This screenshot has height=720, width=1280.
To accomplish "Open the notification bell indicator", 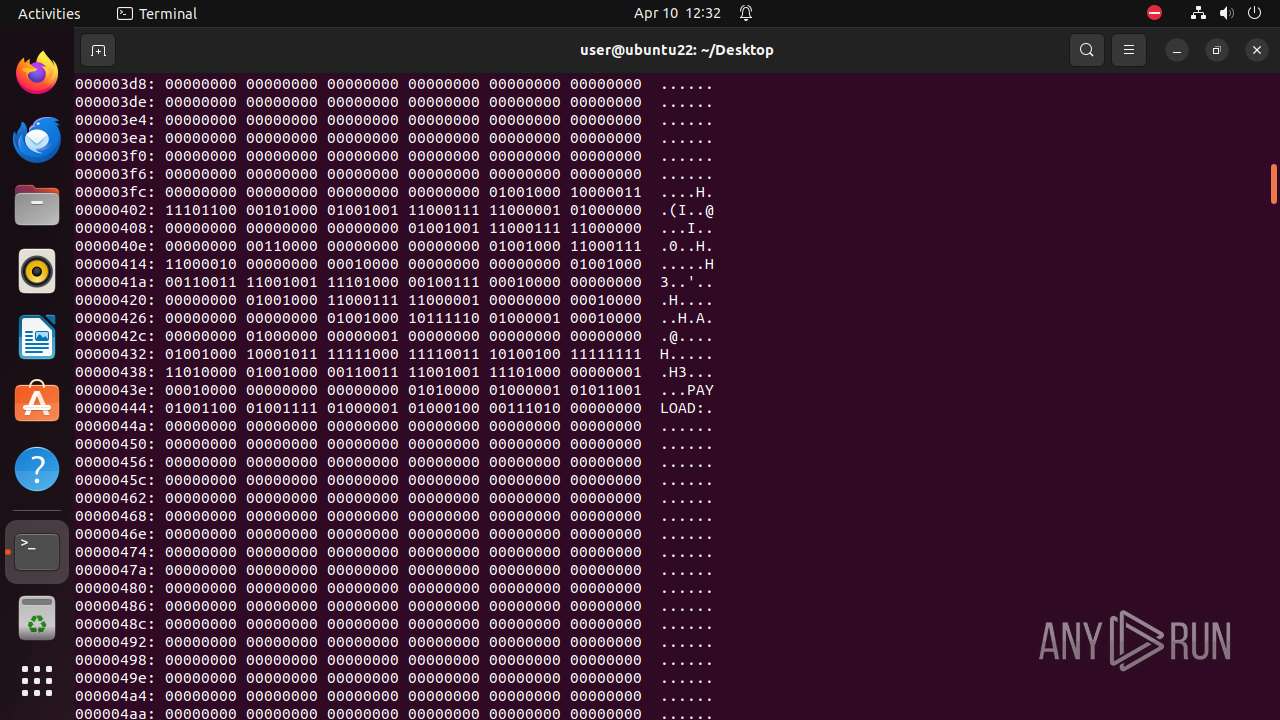I will pyautogui.click(x=746, y=13).
